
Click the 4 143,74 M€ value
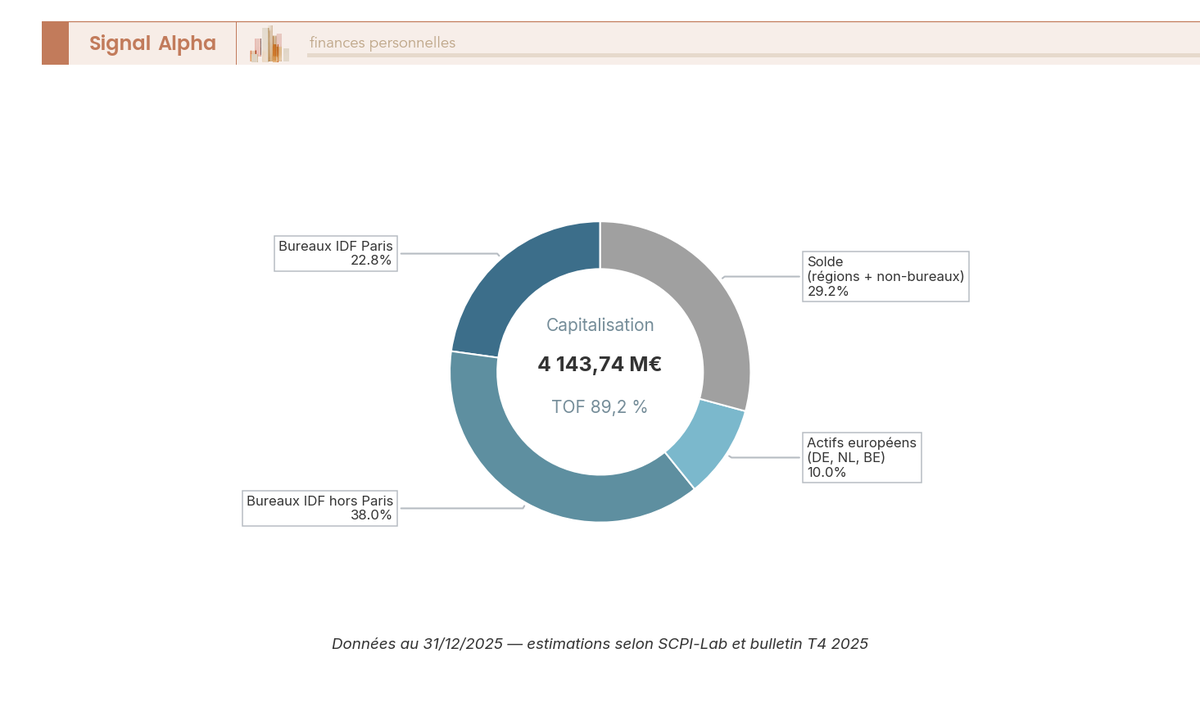click(600, 364)
